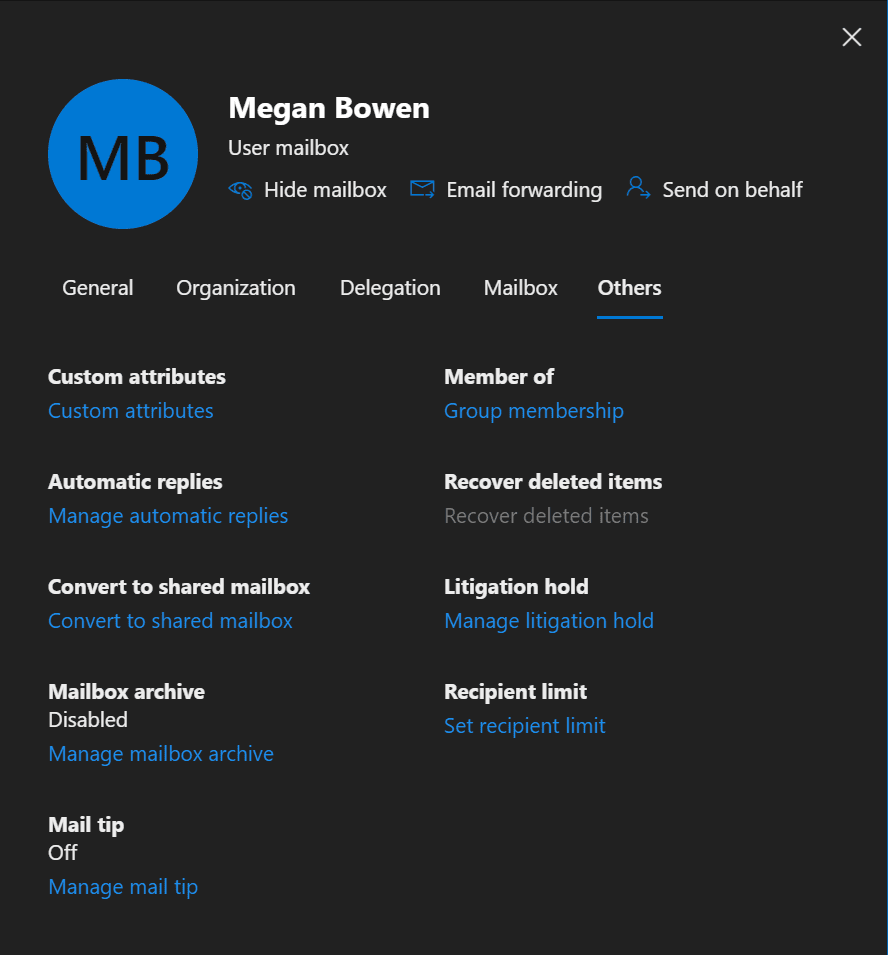The height and width of the screenshot is (955, 888).
Task: Click the Send on behalf person icon
Action: (638, 188)
